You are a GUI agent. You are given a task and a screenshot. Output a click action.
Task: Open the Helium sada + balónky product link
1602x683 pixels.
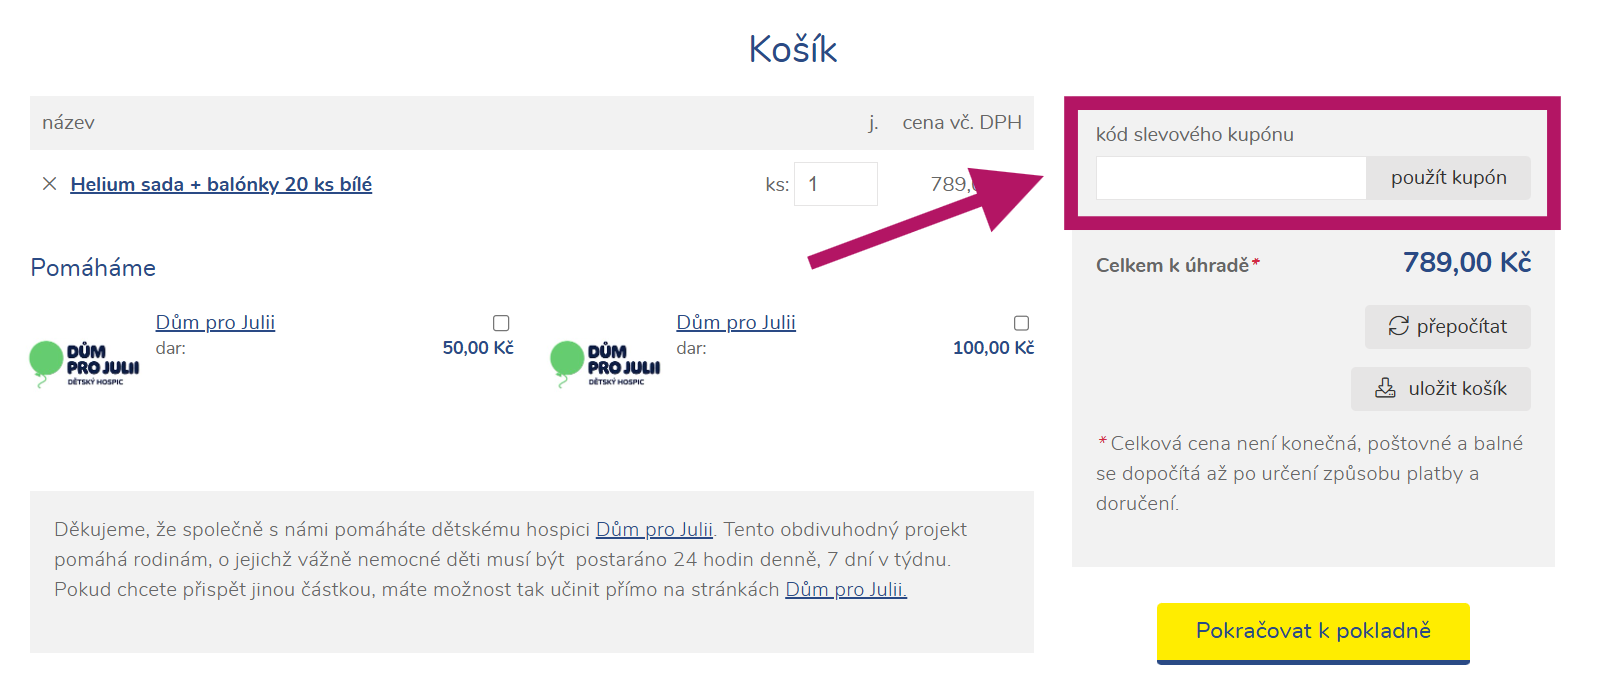(221, 184)
